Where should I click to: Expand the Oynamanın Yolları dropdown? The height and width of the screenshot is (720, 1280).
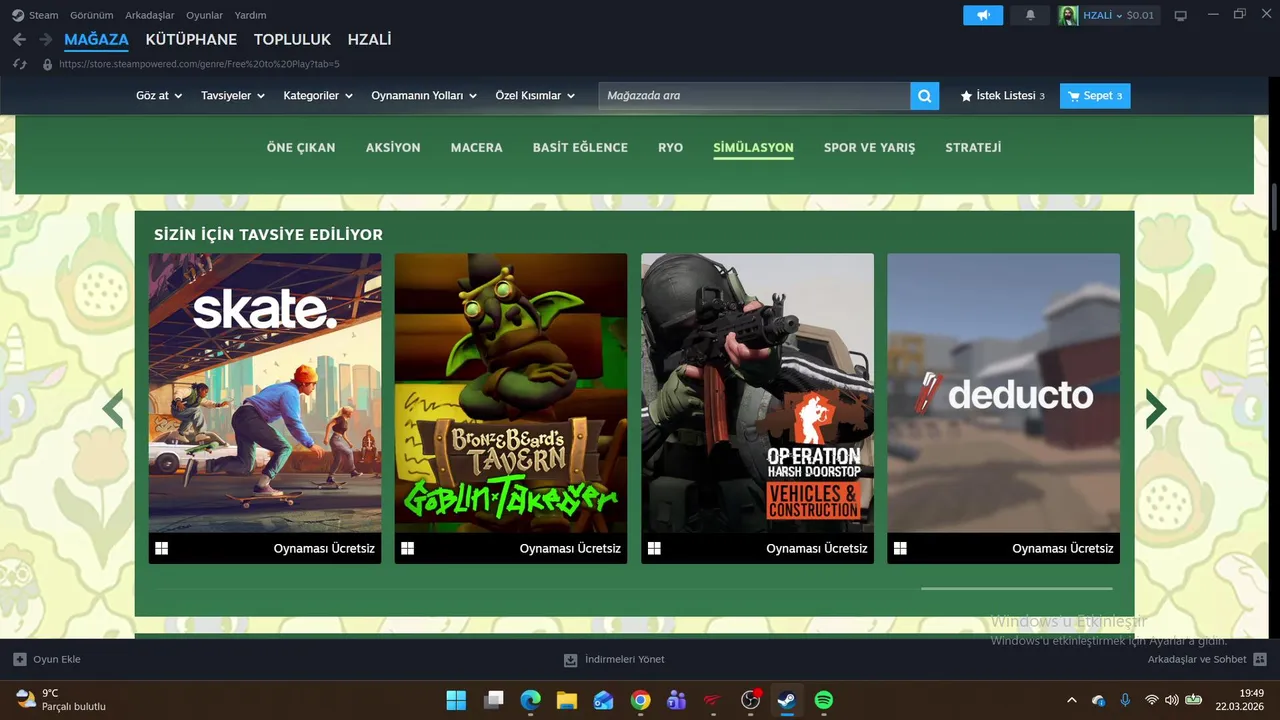424,96
